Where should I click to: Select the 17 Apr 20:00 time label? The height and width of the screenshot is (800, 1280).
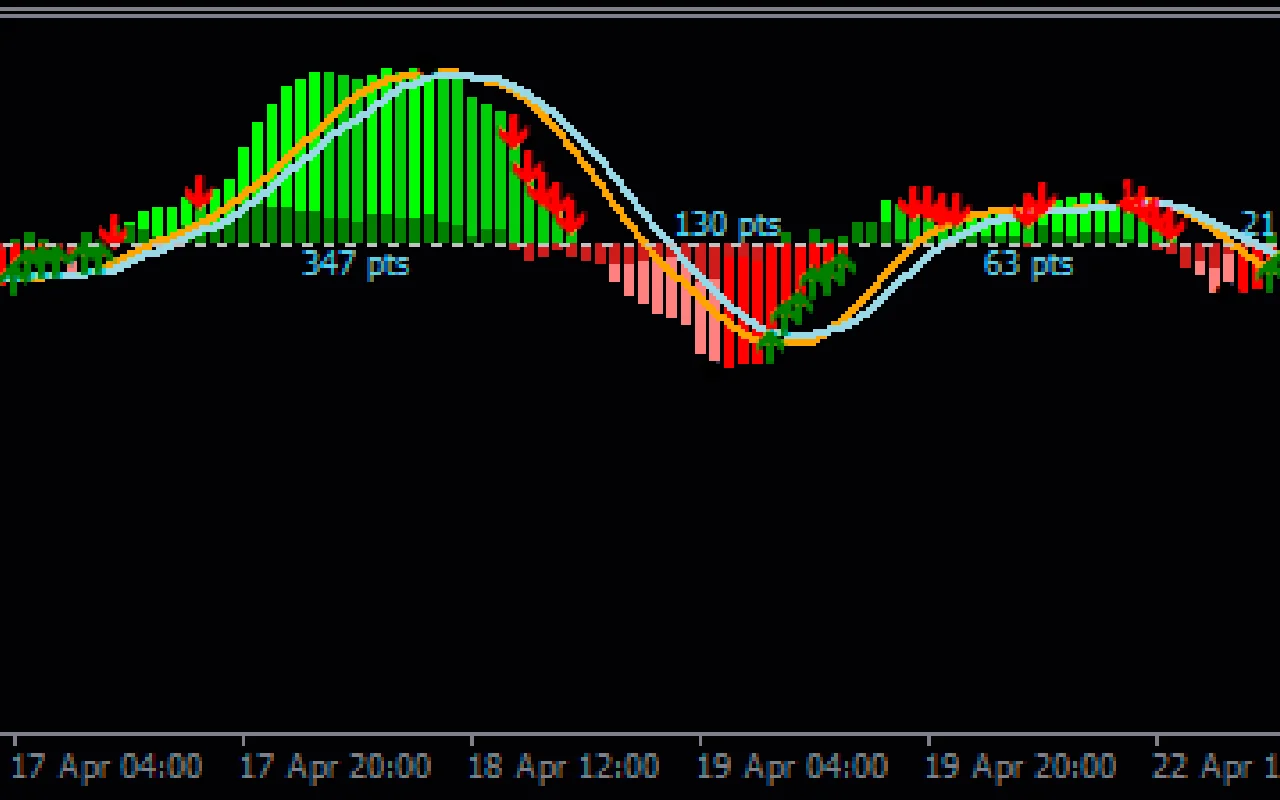tap(336, 767)
